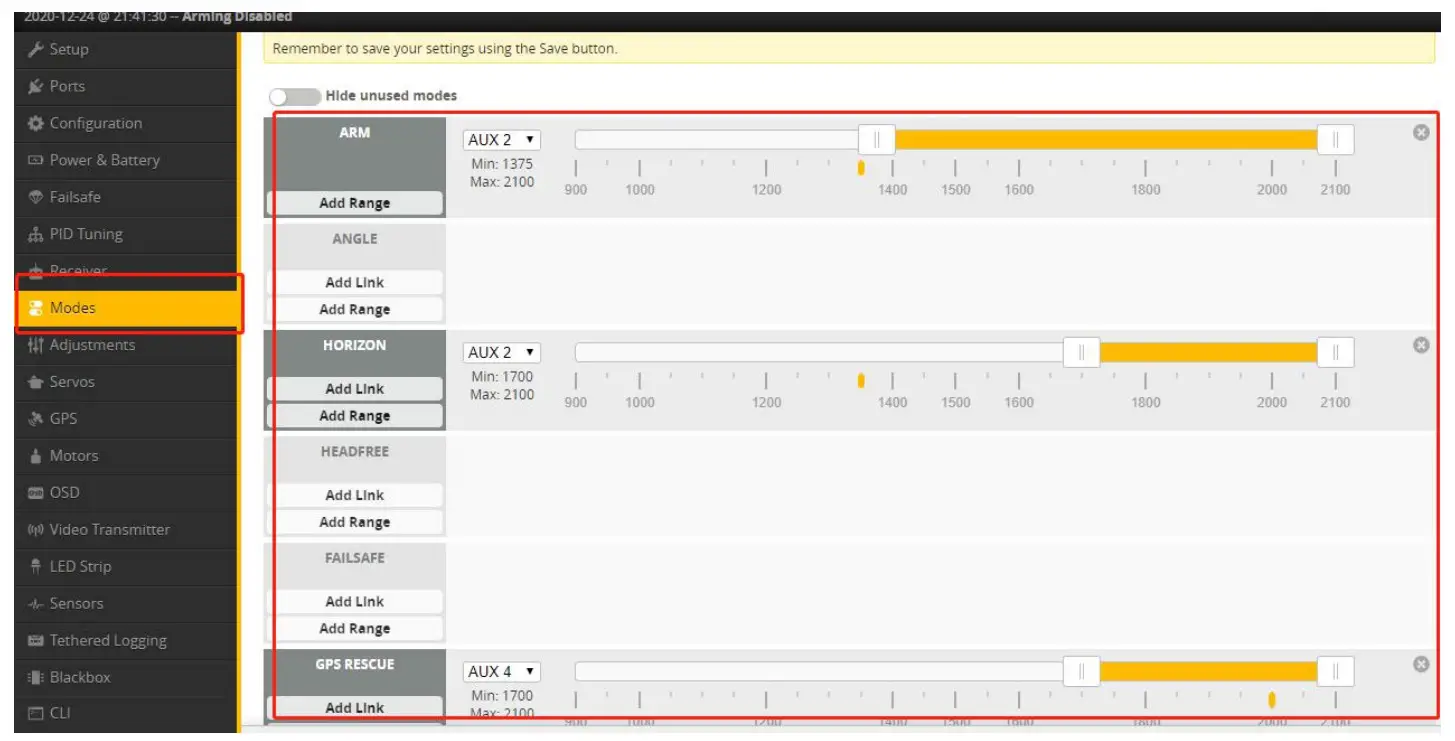The image size is (1455, 741).
Task: Click Add Link under HEADFREE
Action: [355, 495]
